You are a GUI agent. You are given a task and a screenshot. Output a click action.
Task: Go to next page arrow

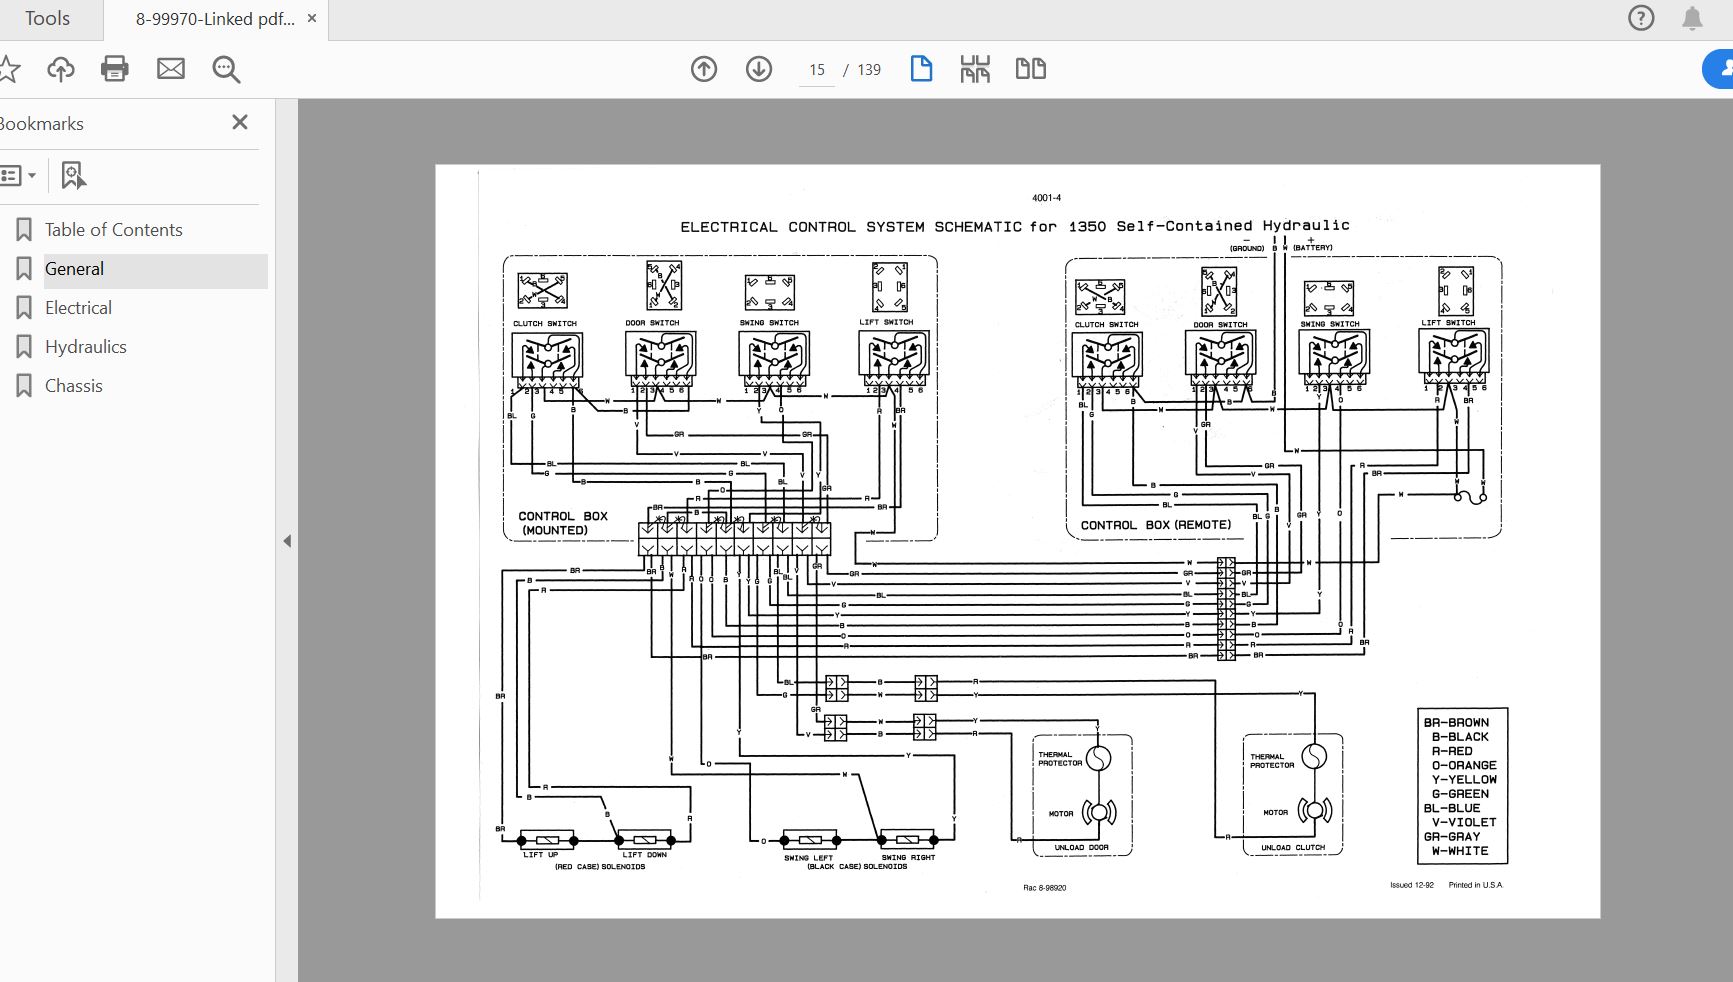(759, 69)
